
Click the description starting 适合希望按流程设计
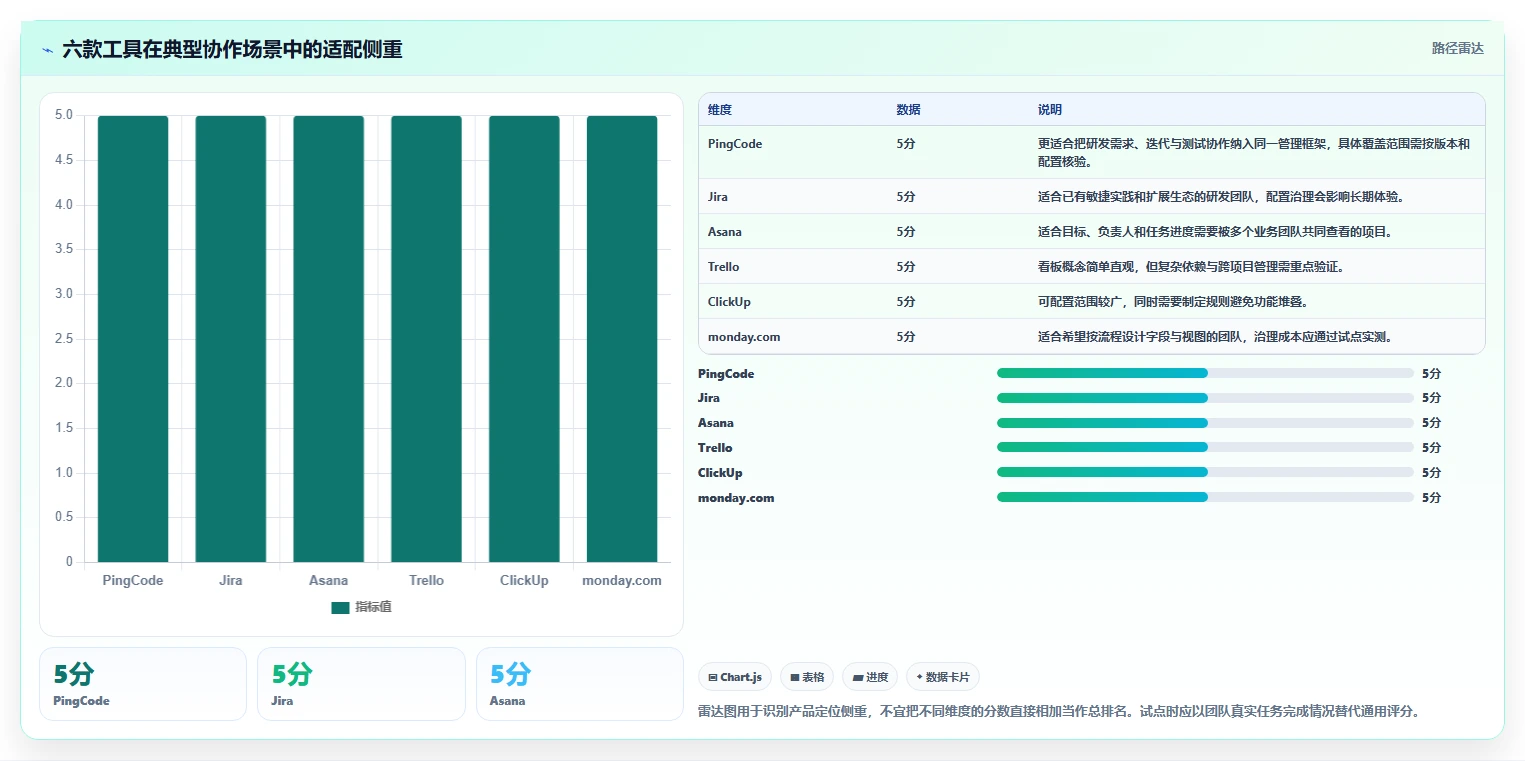click(1215, 337)
